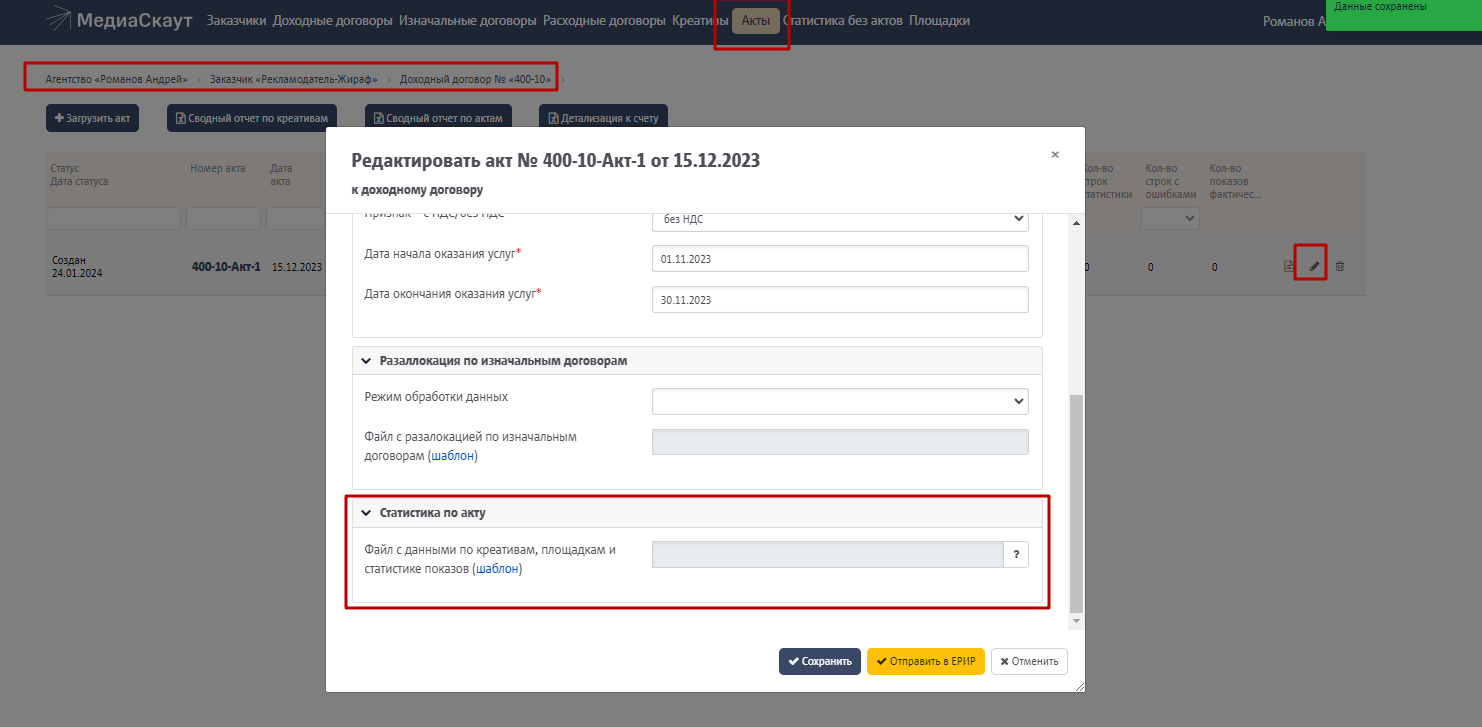Close the edit act dialog with the X
Image resolution: width=1482 pixels, height=727 pixels.
1055,155
